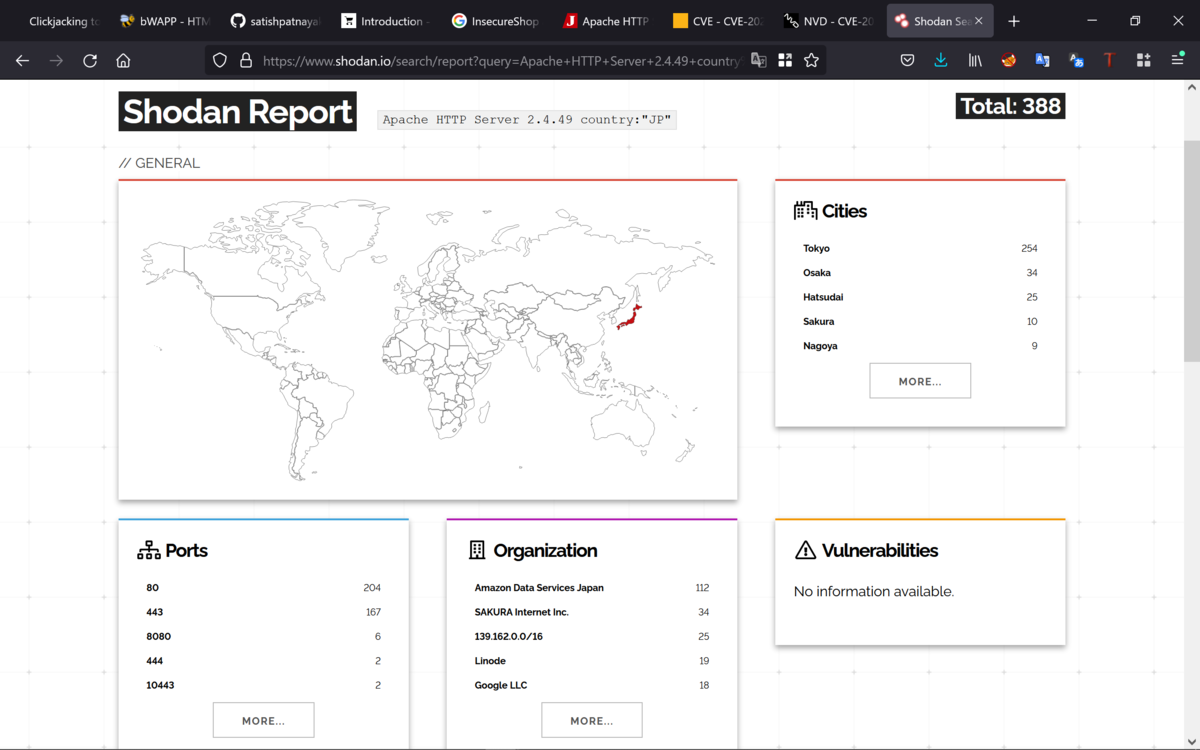1200x750 pixels.
Task: Open the downloads panel
Action: point(941,61)
